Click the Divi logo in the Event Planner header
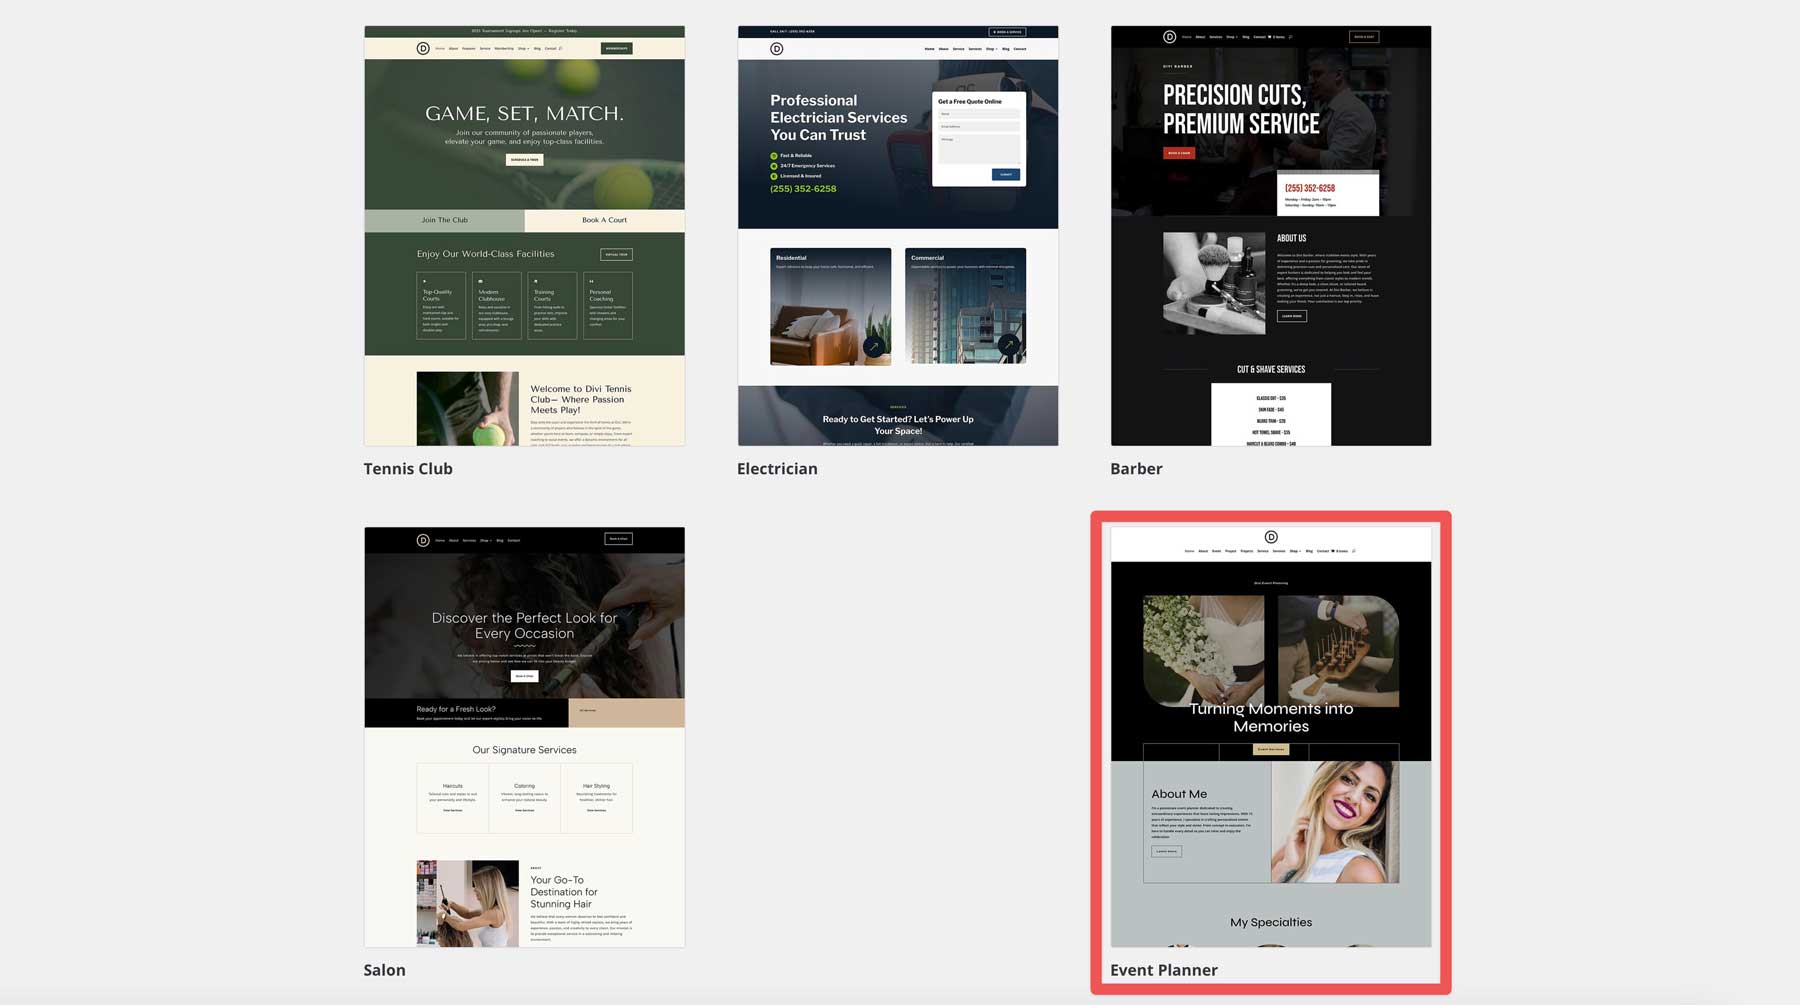The image size is (1800, 1005). [x=1271, y=538]
